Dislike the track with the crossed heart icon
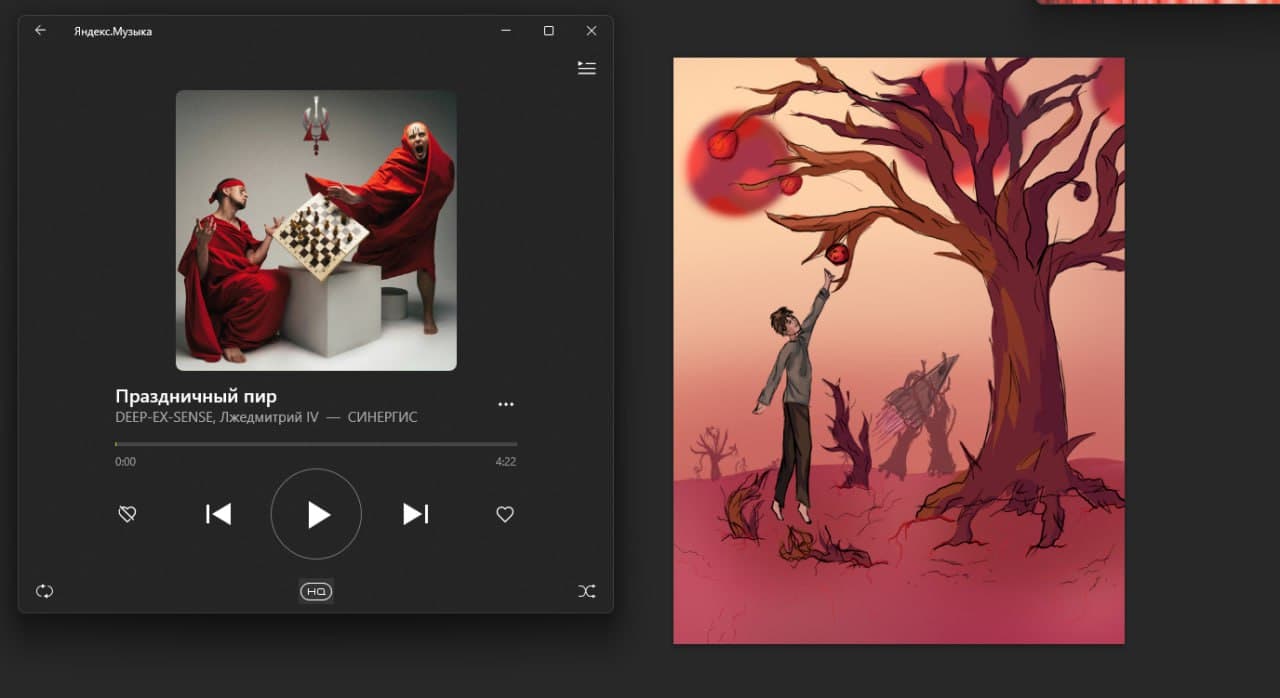 click(127, 514)
